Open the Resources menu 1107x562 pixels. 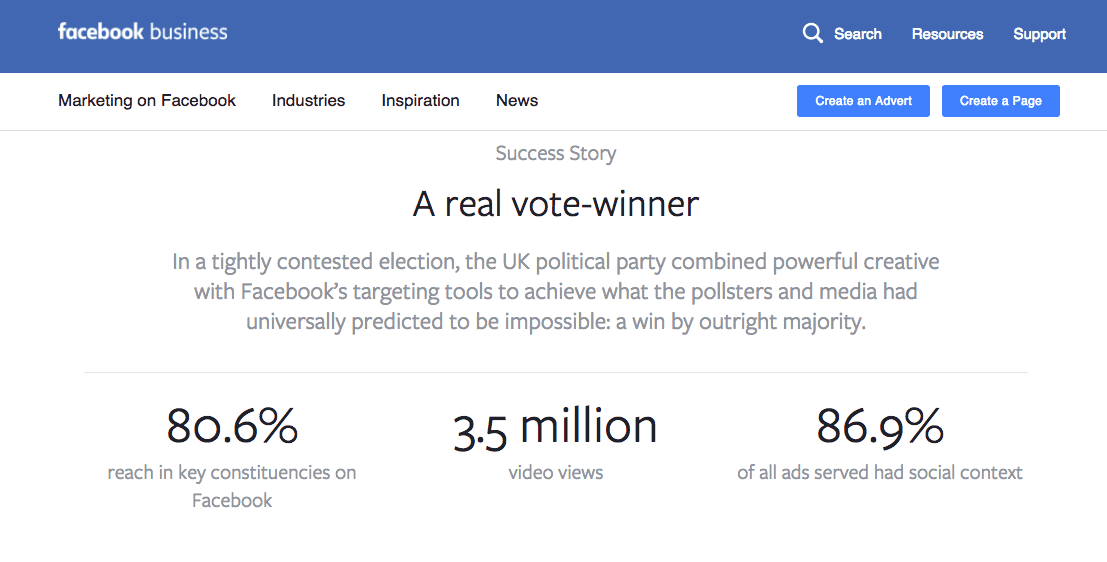tap(947, 34)
